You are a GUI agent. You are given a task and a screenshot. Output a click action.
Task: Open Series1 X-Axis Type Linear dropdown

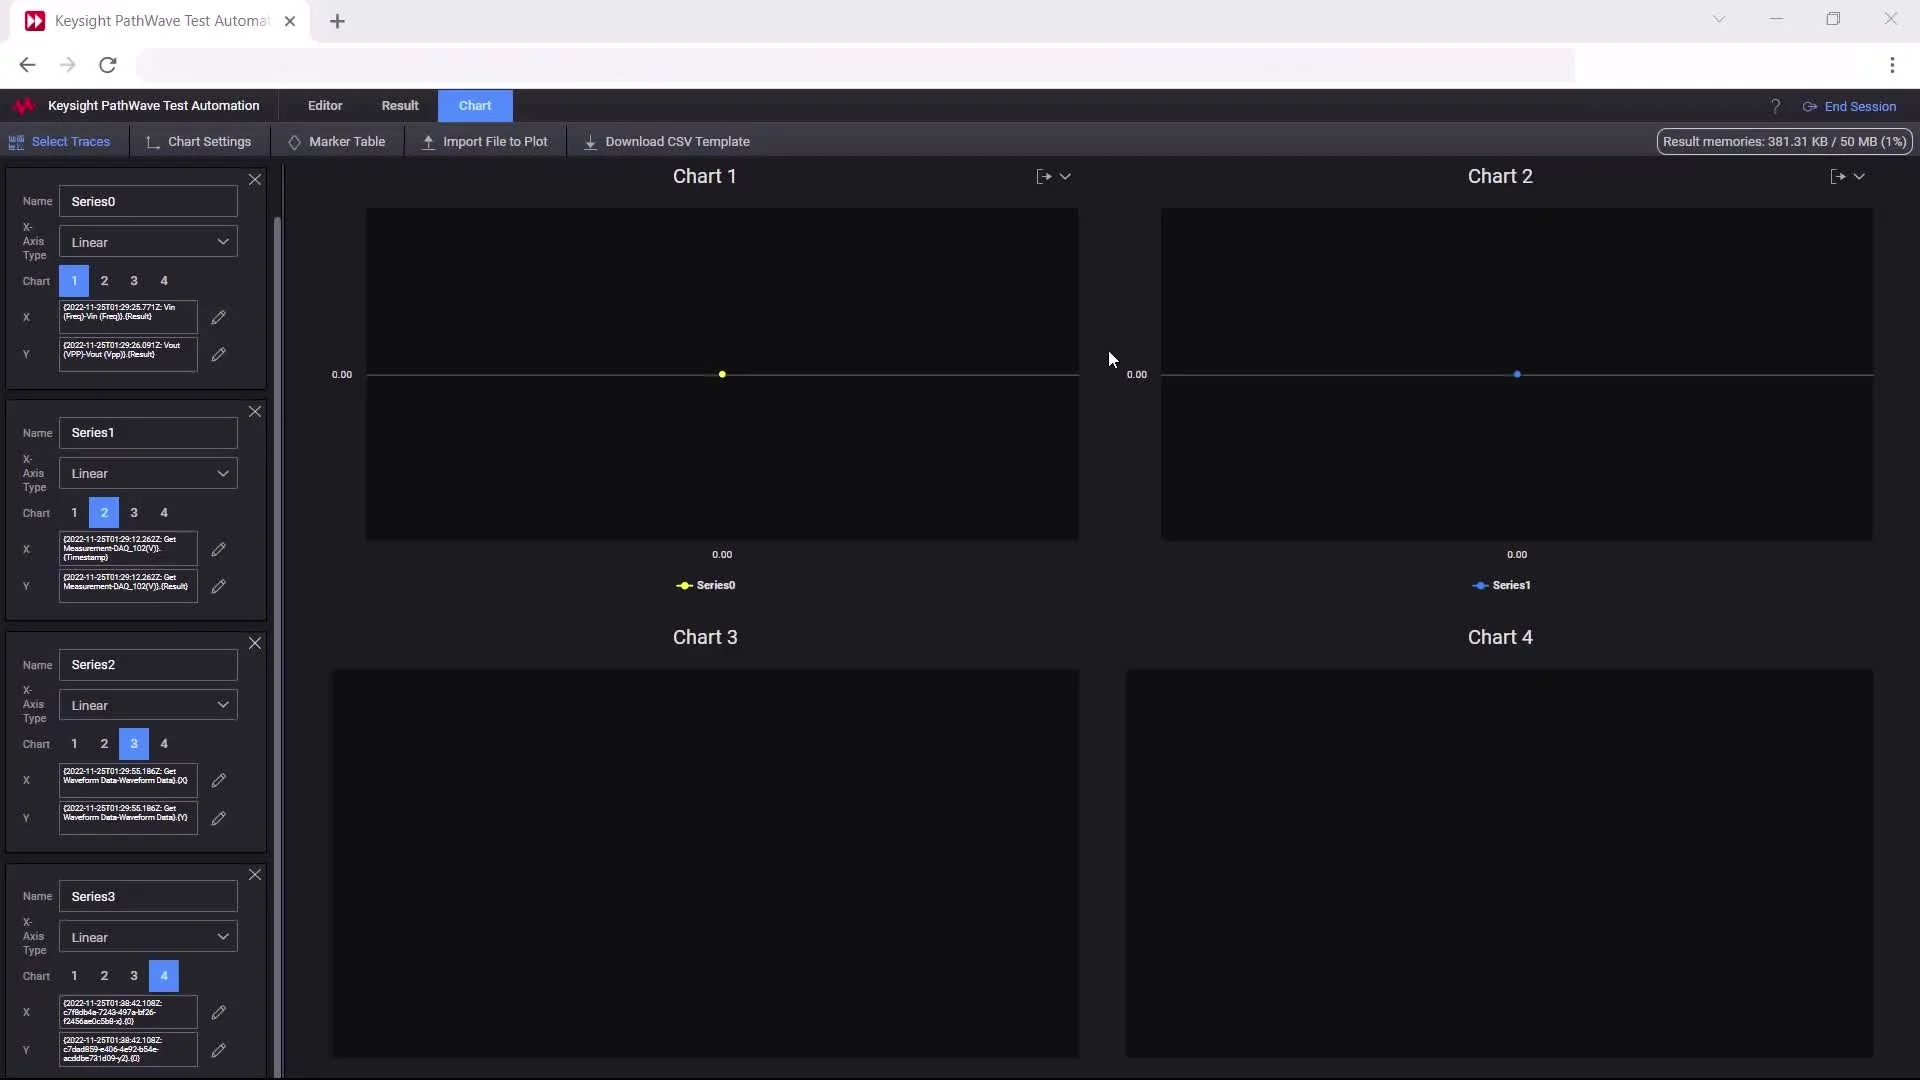click(148, 473)
